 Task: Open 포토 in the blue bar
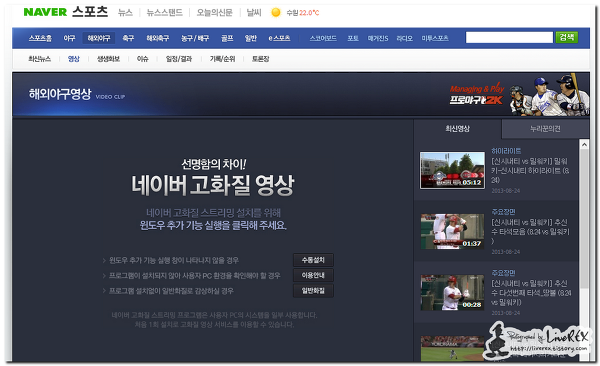click(353, 38)
